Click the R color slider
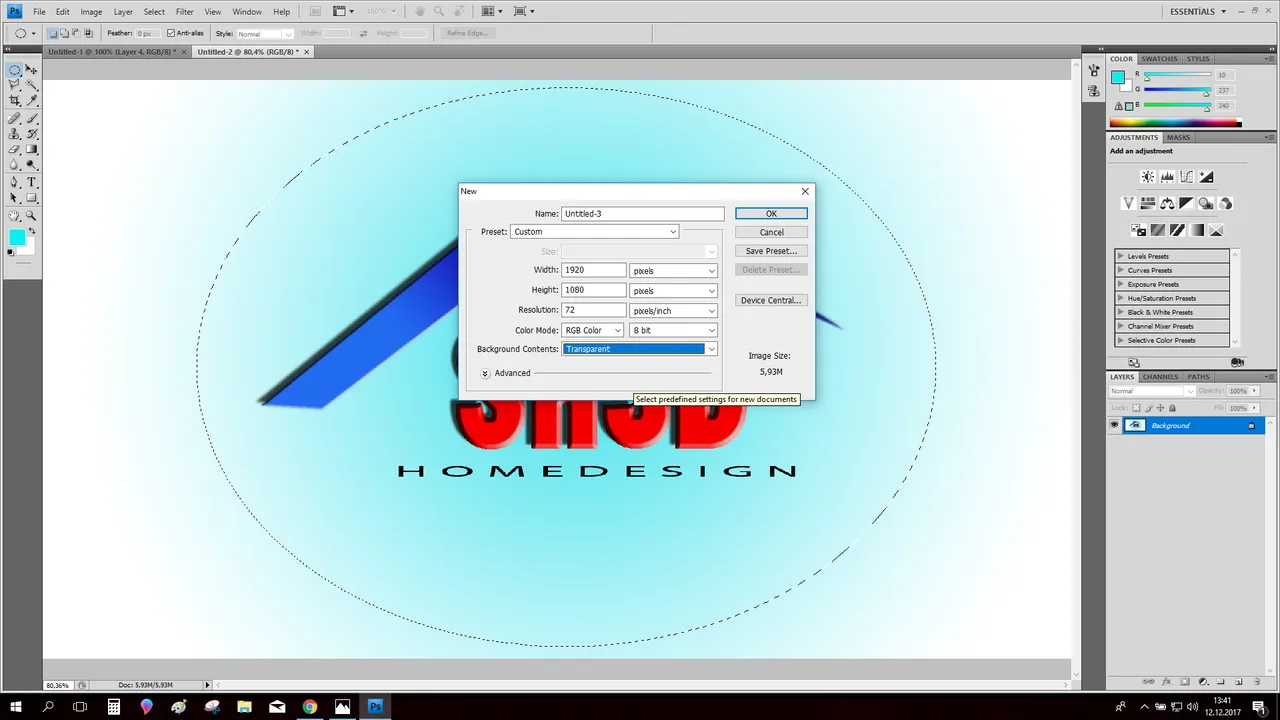Screen dimensions: 1280x720 click(x=1178, y=76)
